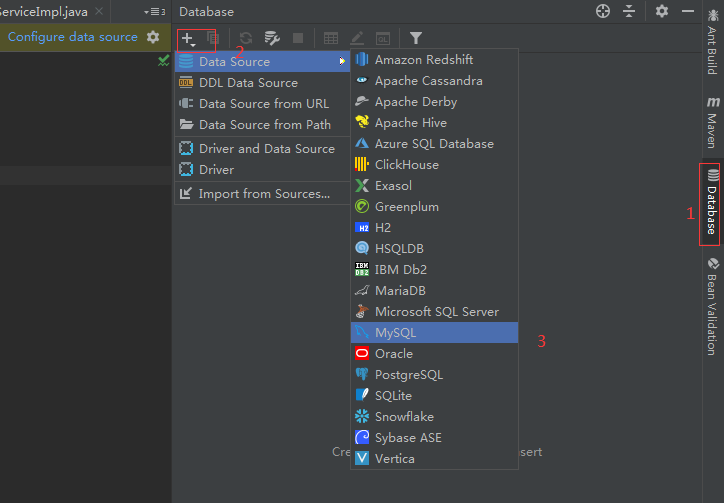The width and height of the screenshot is (724, 503).
Task: Click the Configure data source link
Action: pos(72,37)
